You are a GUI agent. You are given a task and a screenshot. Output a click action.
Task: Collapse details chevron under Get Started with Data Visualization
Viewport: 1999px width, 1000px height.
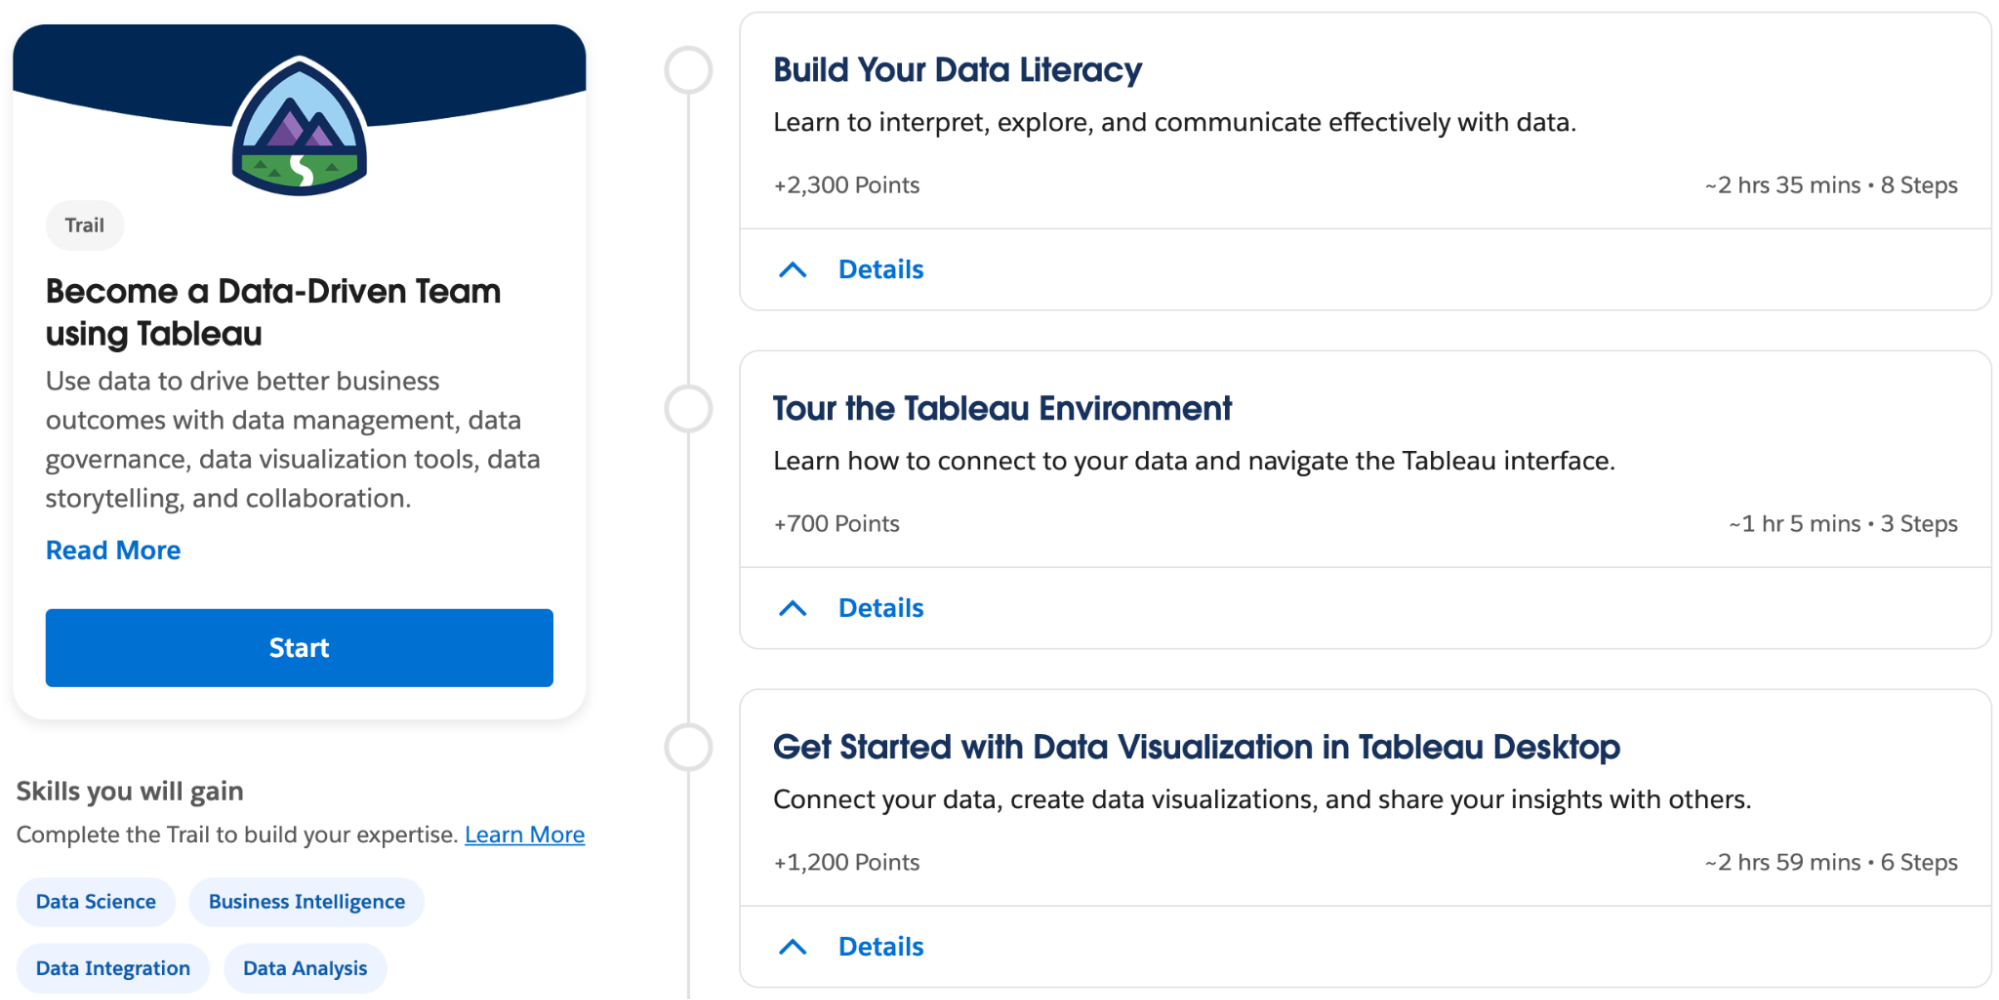[792, 947]
